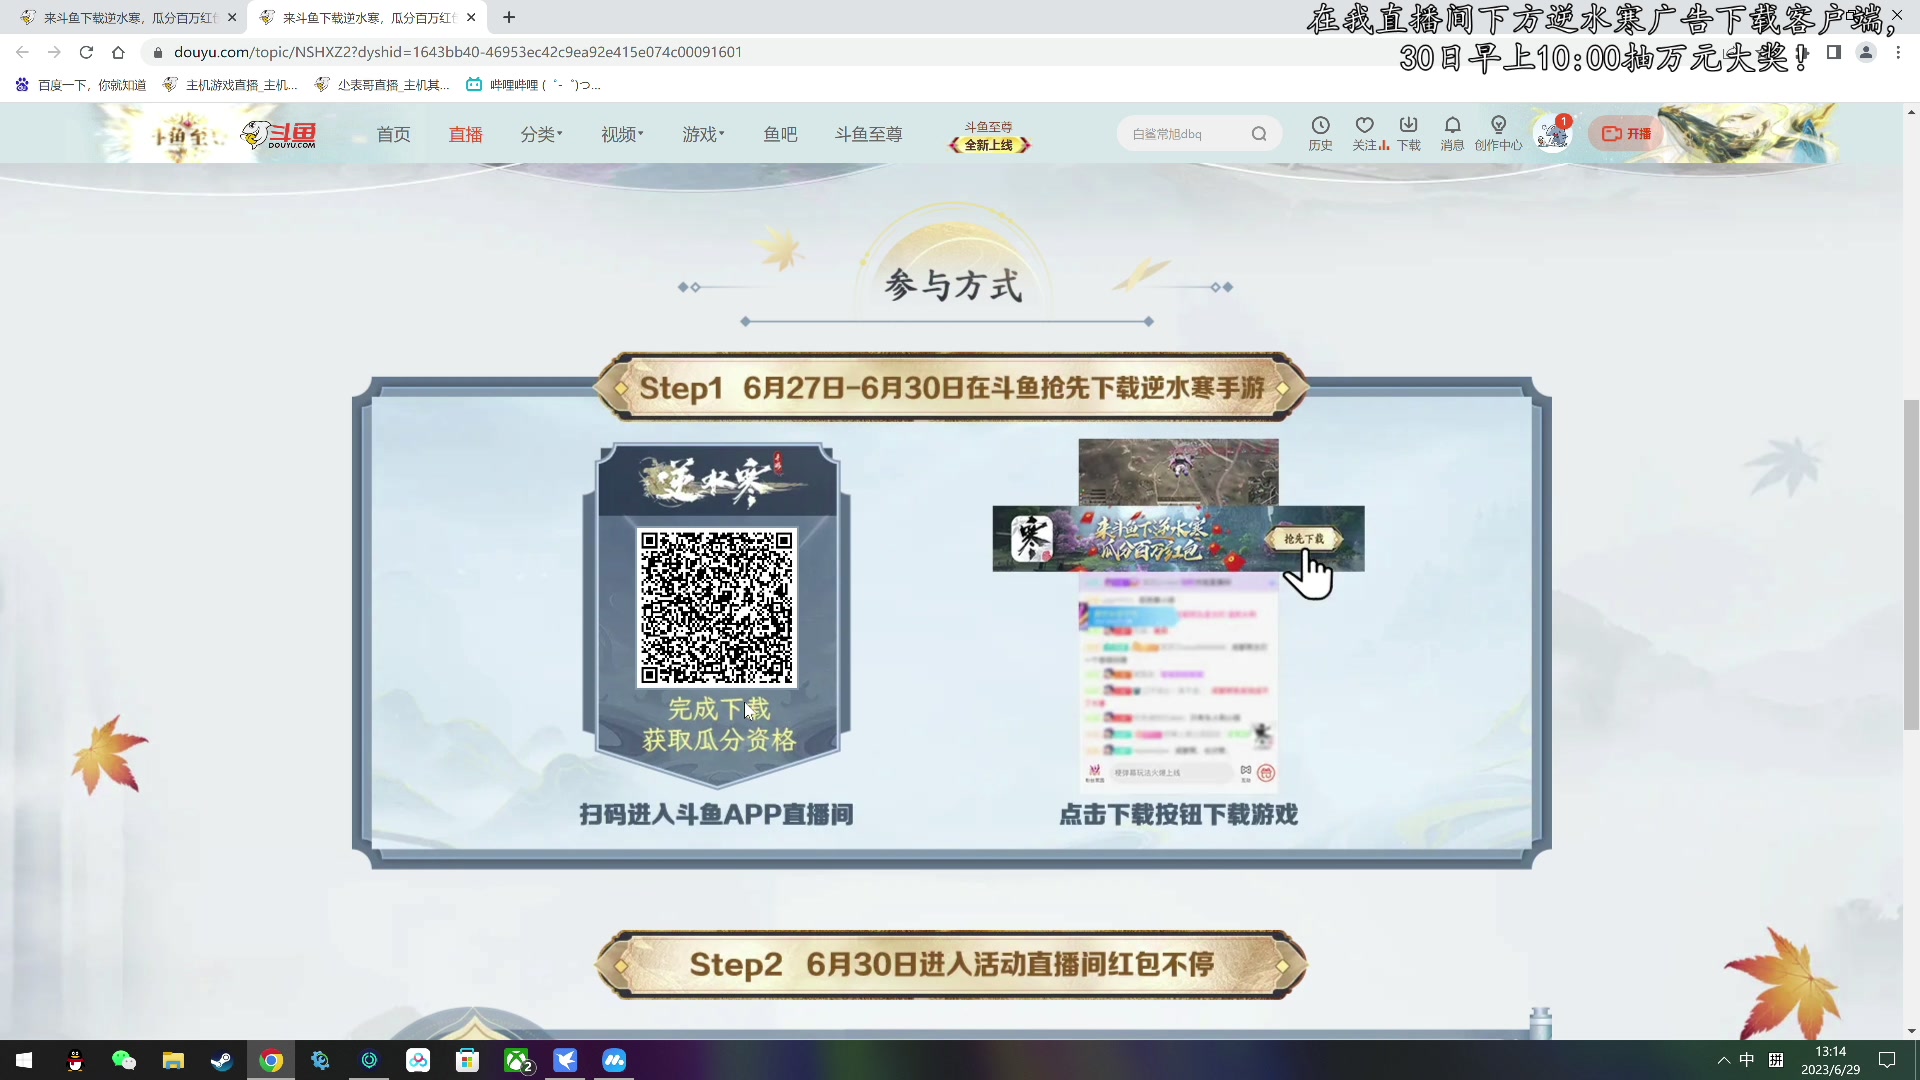Click the Douyu search input field

tap(1185, 134)
